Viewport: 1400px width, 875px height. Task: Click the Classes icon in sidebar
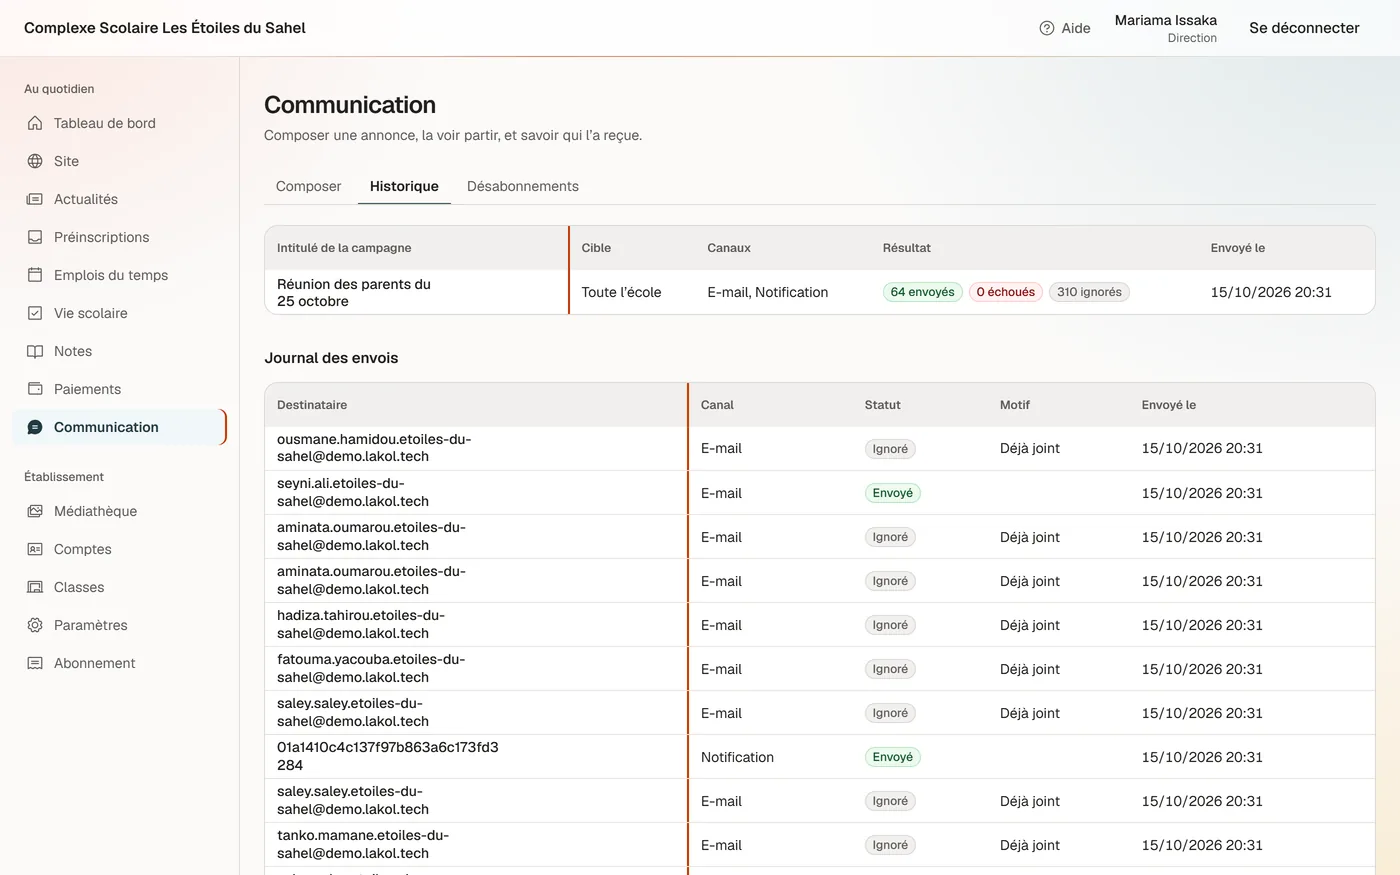point(35,587)
